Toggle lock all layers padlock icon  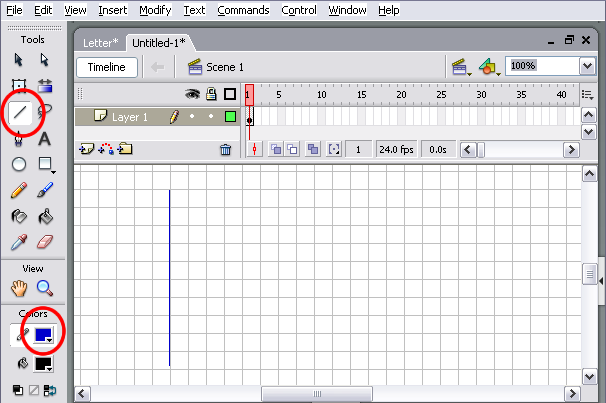(x=211, y=95)
